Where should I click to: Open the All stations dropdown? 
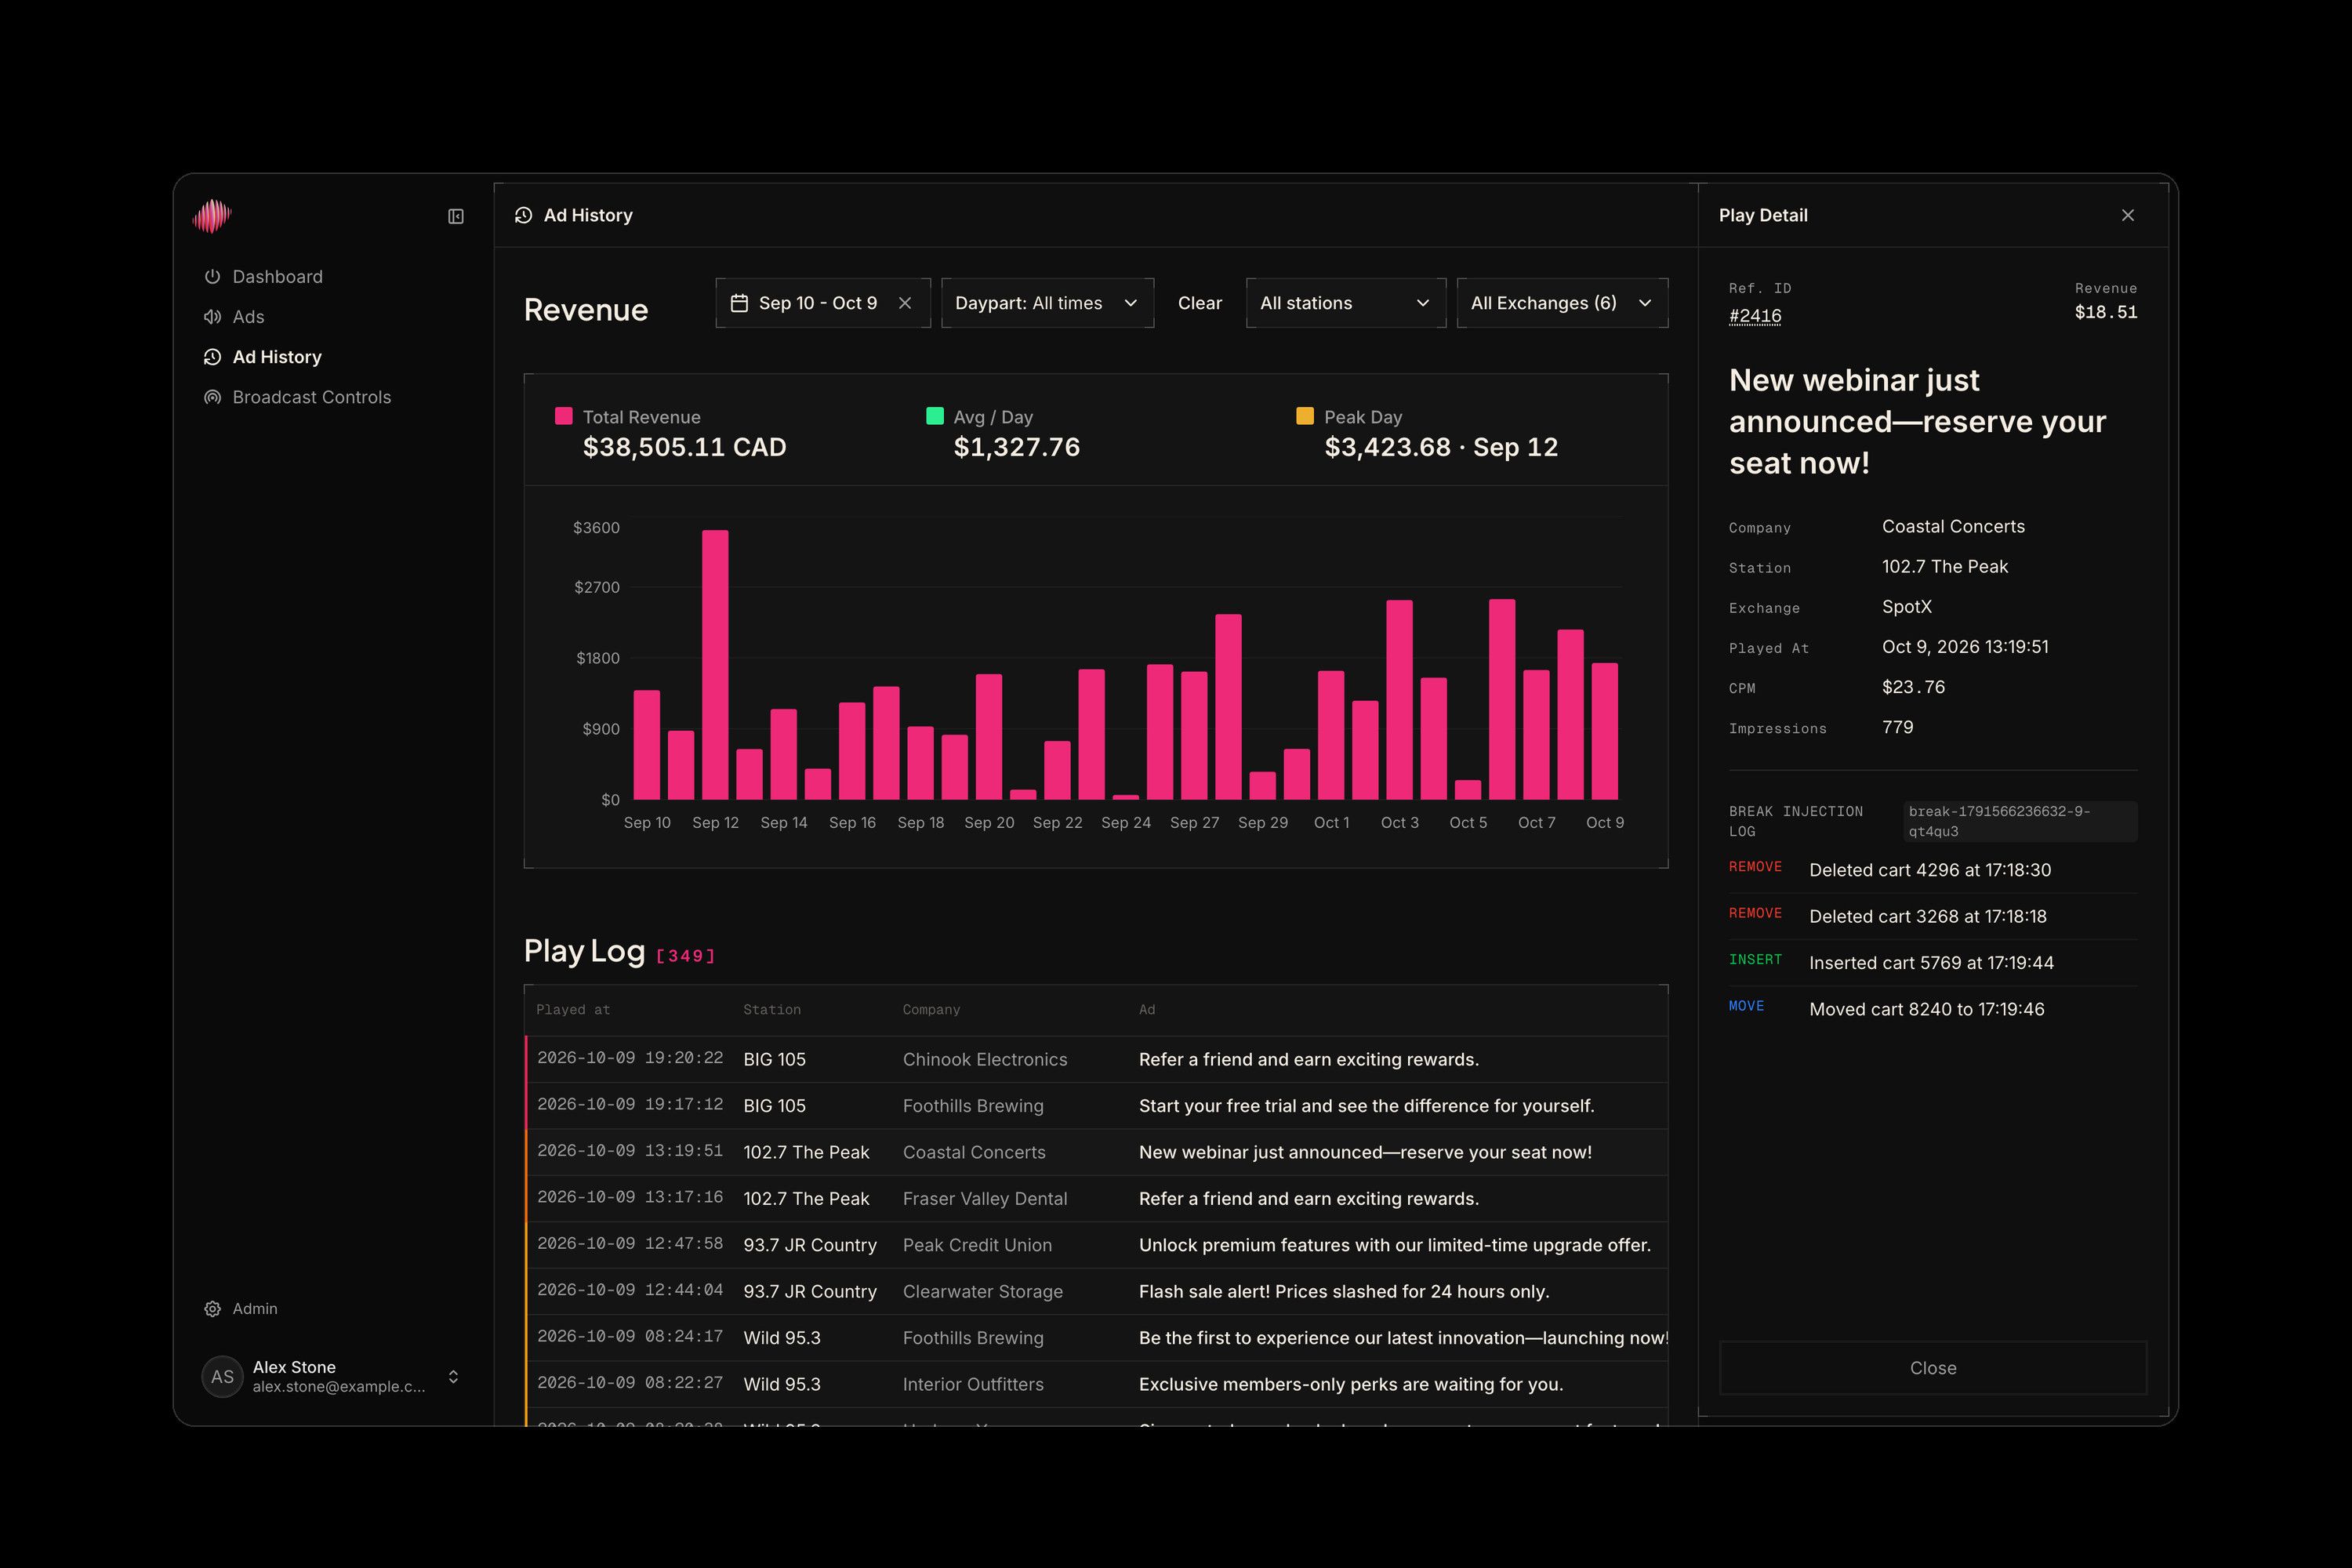1346,303
